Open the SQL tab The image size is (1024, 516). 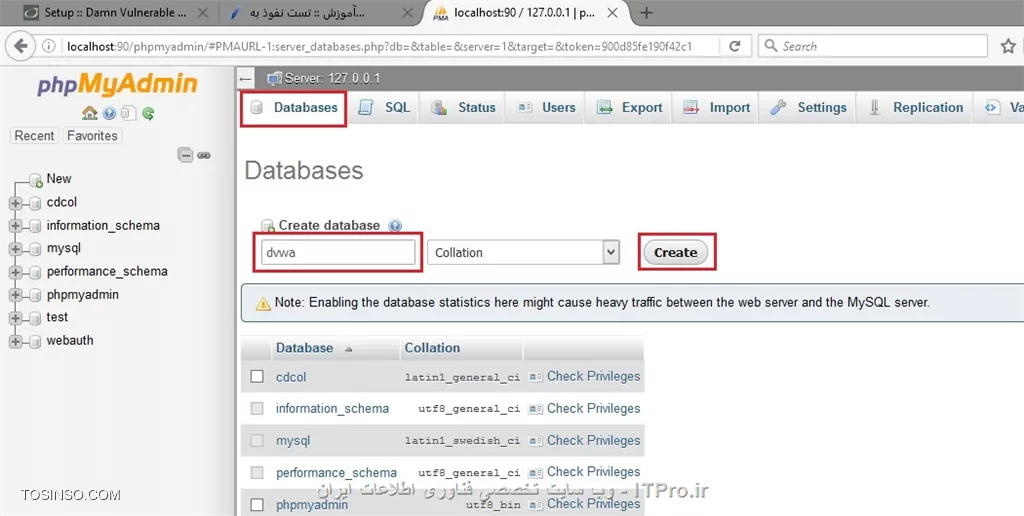point(384,108)
